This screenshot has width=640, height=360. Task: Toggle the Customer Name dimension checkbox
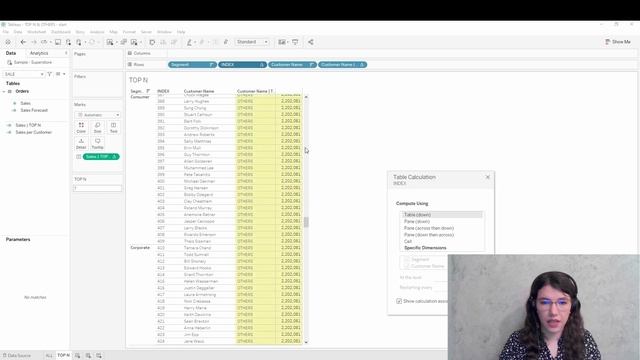(407, 266)
